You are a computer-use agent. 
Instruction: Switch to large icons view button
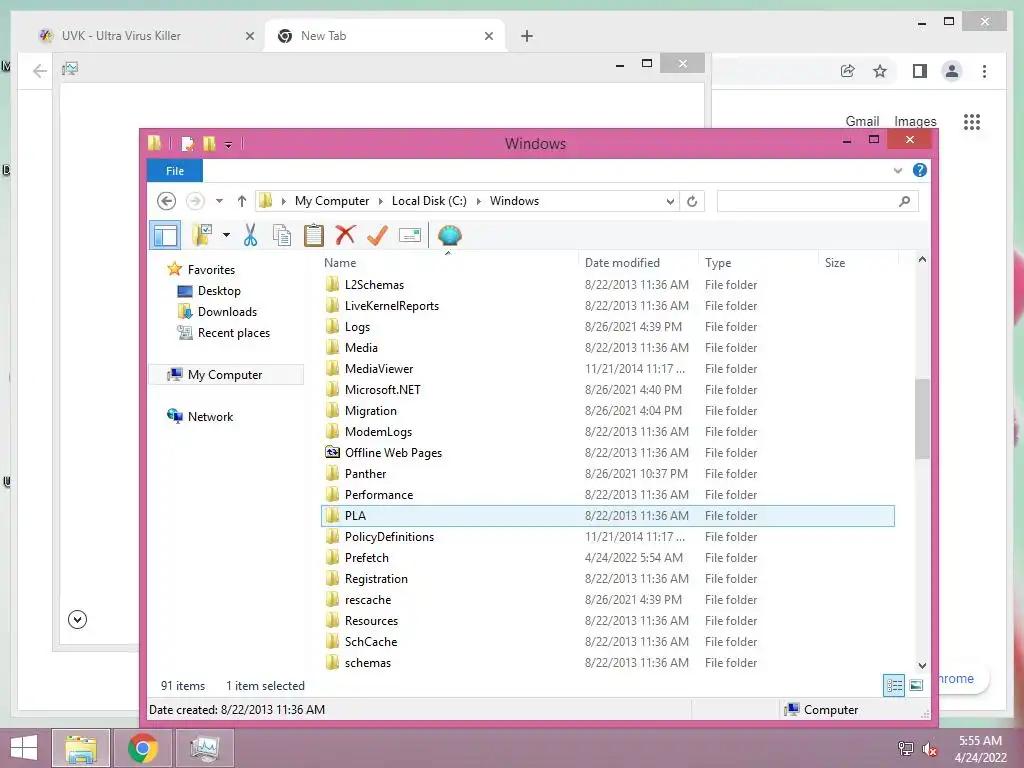916,685
